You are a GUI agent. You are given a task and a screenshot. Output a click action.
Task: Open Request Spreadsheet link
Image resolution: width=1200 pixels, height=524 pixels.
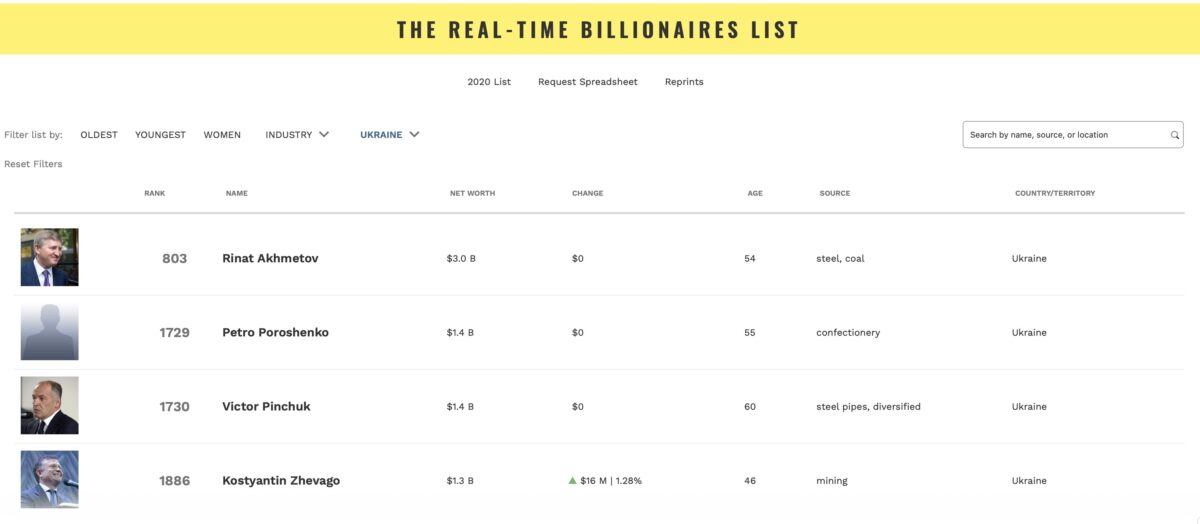pos(587,82)
